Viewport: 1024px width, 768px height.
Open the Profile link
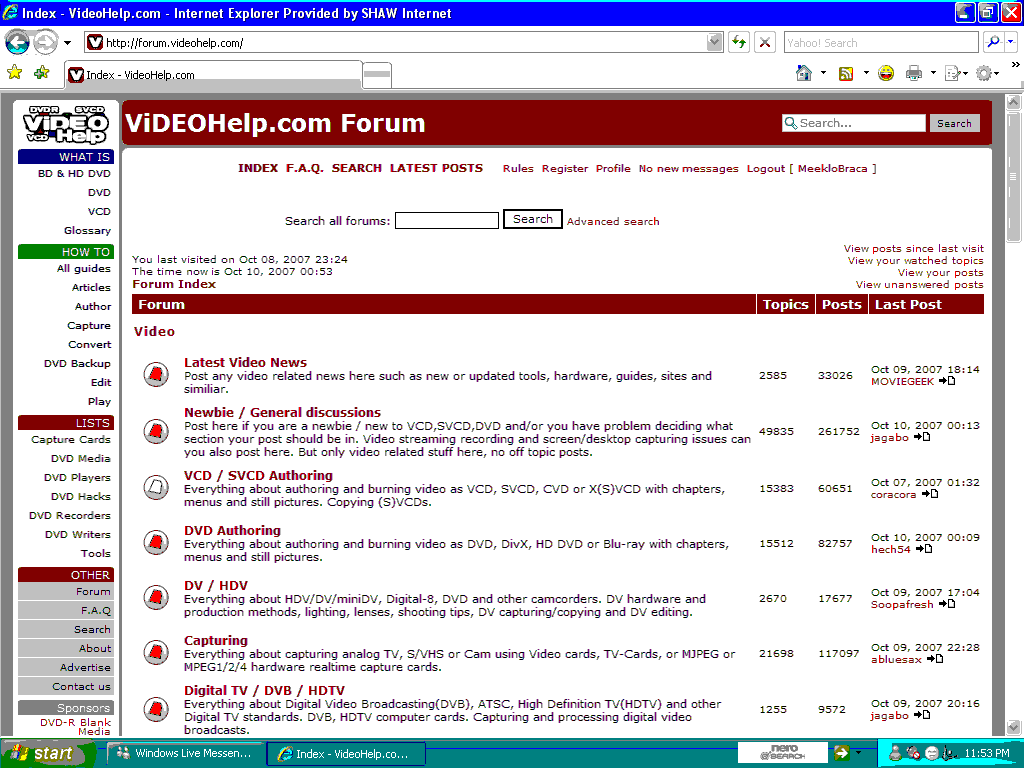click(613, 168)
